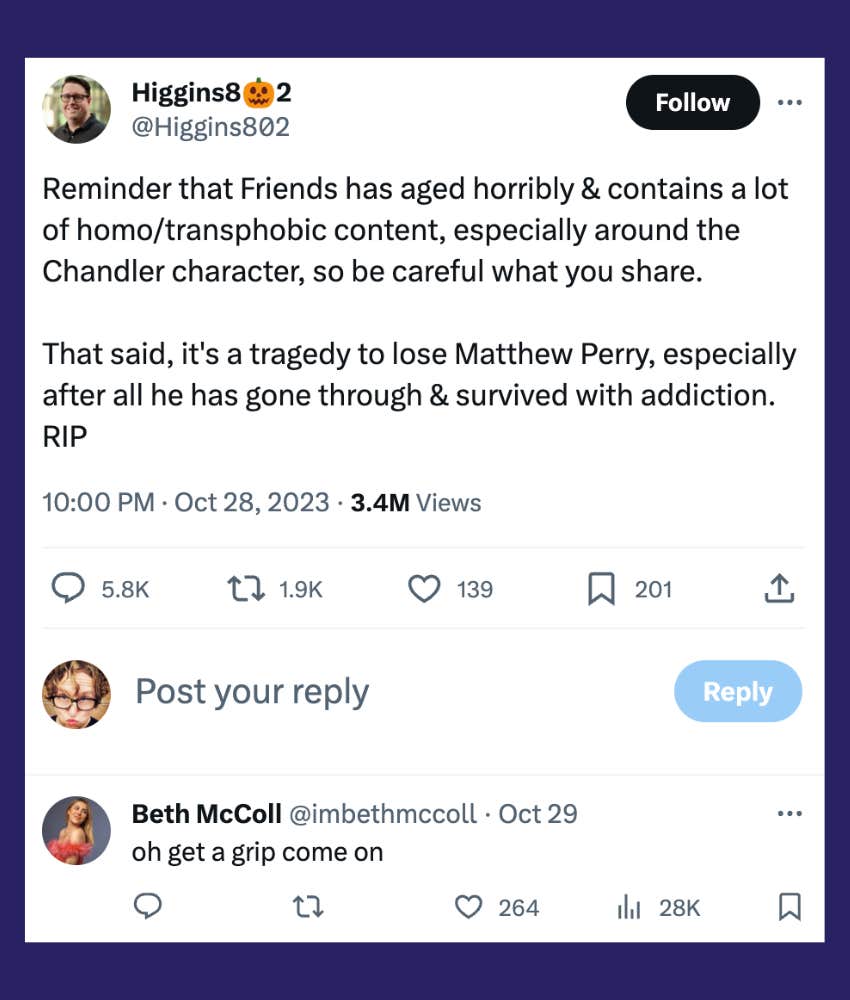Click the Post your reply field
Viewport: 850px width, 1000px height.
(254, 691)
